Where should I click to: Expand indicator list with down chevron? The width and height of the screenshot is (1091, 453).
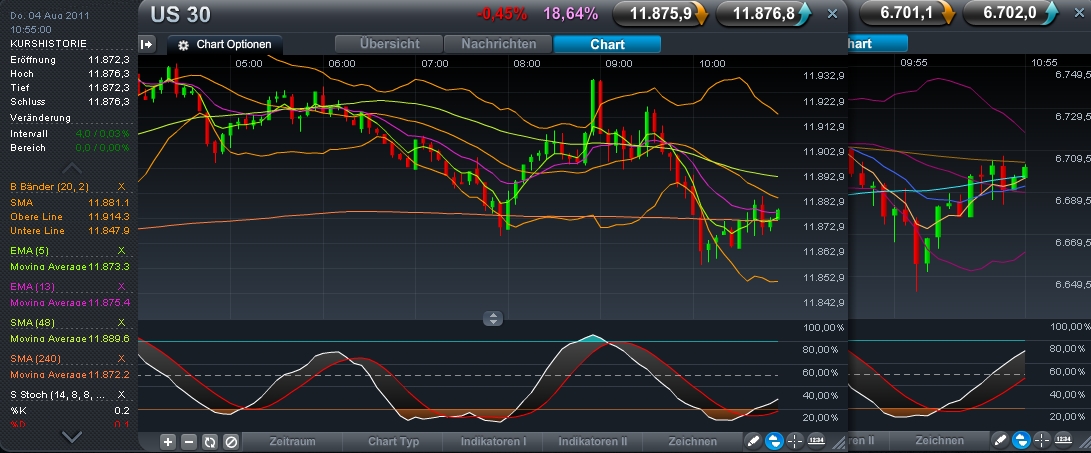pyautogui.click(x=72, y=437)
